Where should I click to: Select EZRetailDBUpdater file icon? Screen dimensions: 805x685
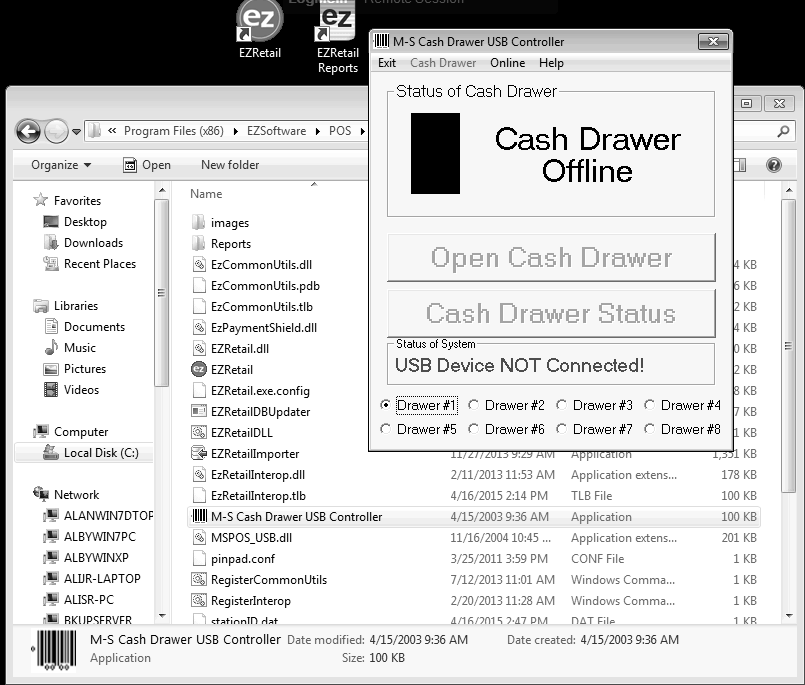click(x=199, y=412)
